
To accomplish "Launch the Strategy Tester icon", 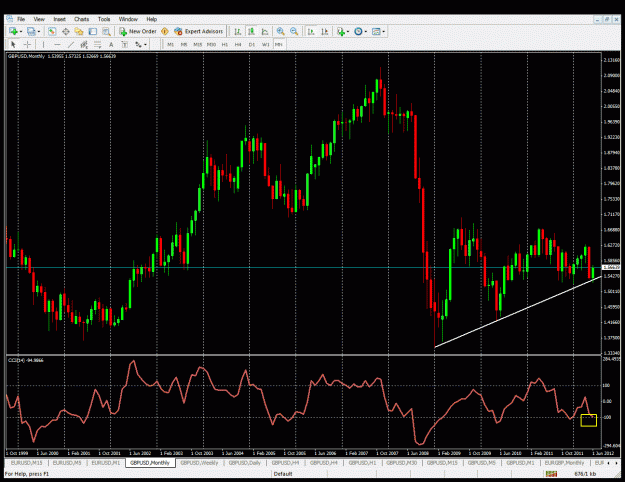I will coord(106,31).
